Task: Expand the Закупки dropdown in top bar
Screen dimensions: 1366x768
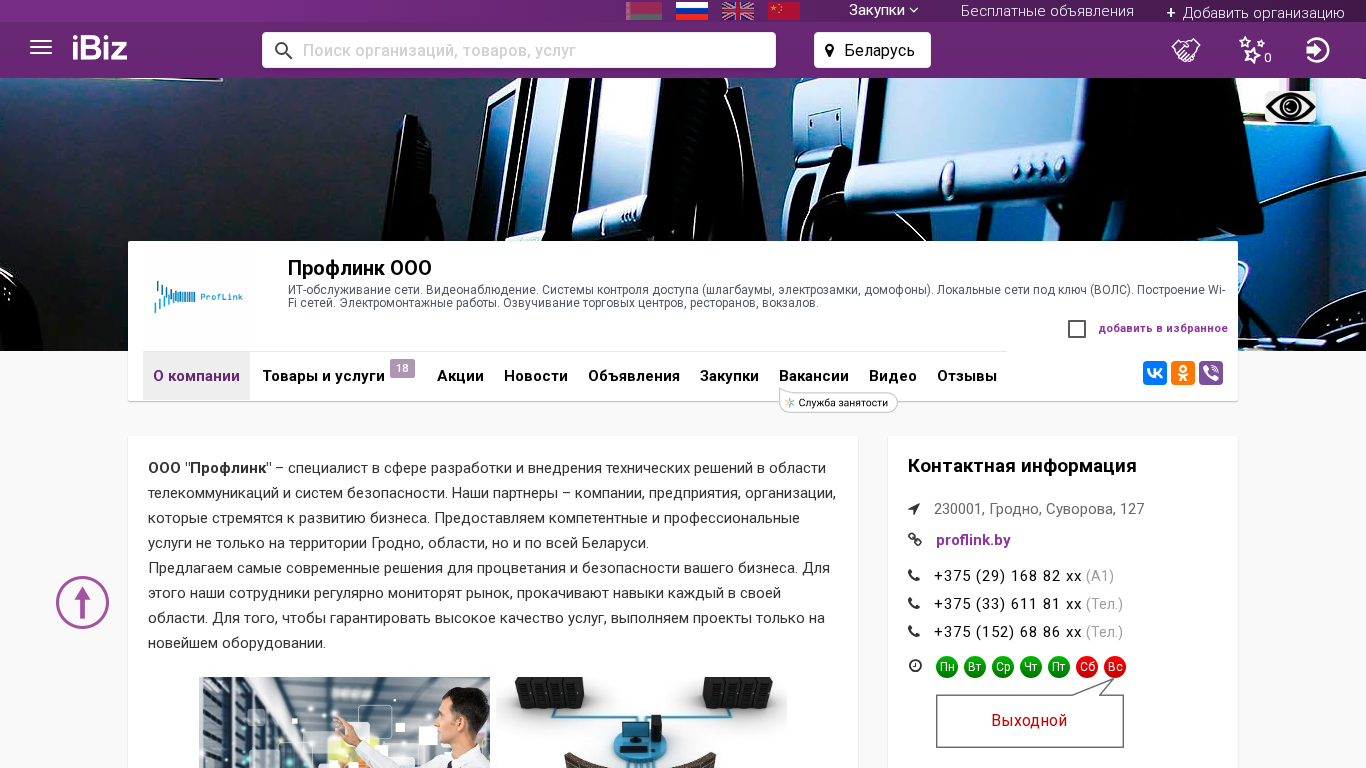Action: 884,10
